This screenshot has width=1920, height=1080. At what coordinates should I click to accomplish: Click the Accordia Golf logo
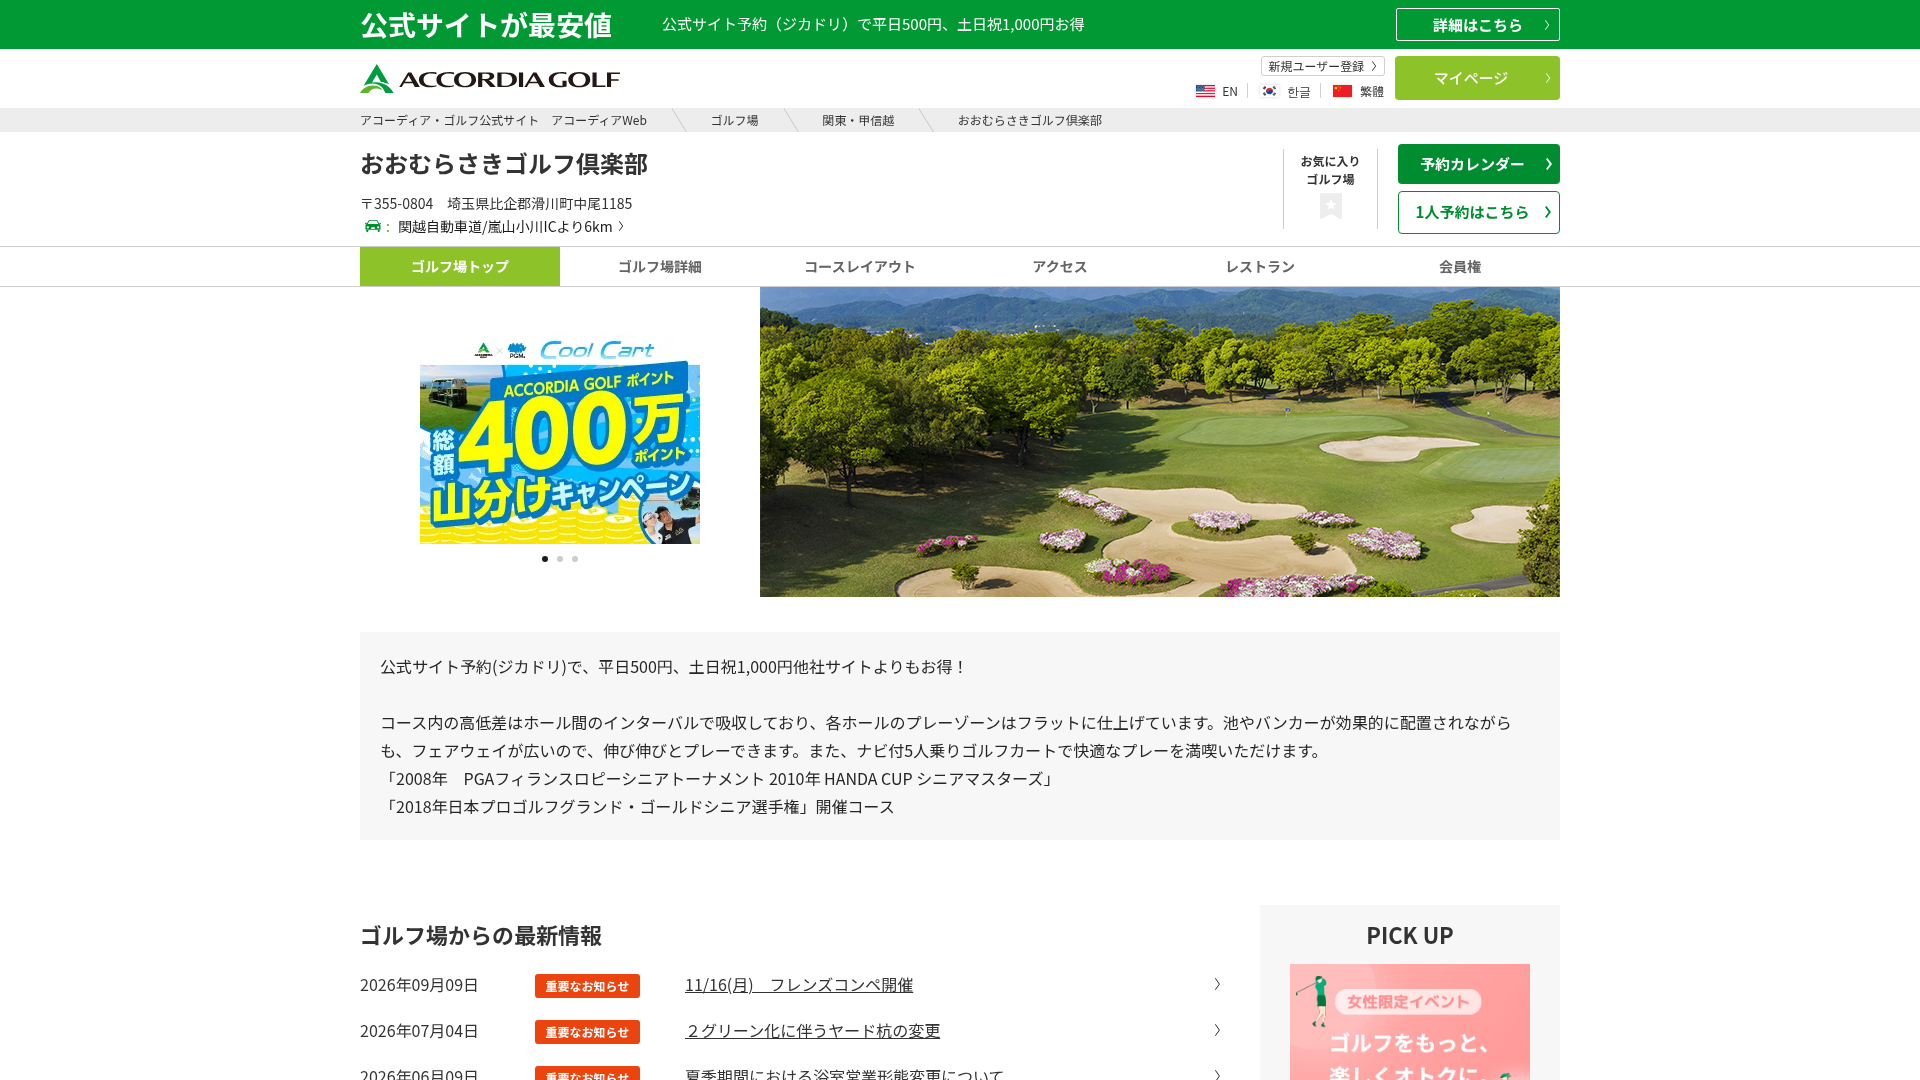pyautogui.click(x=490, y=79)
